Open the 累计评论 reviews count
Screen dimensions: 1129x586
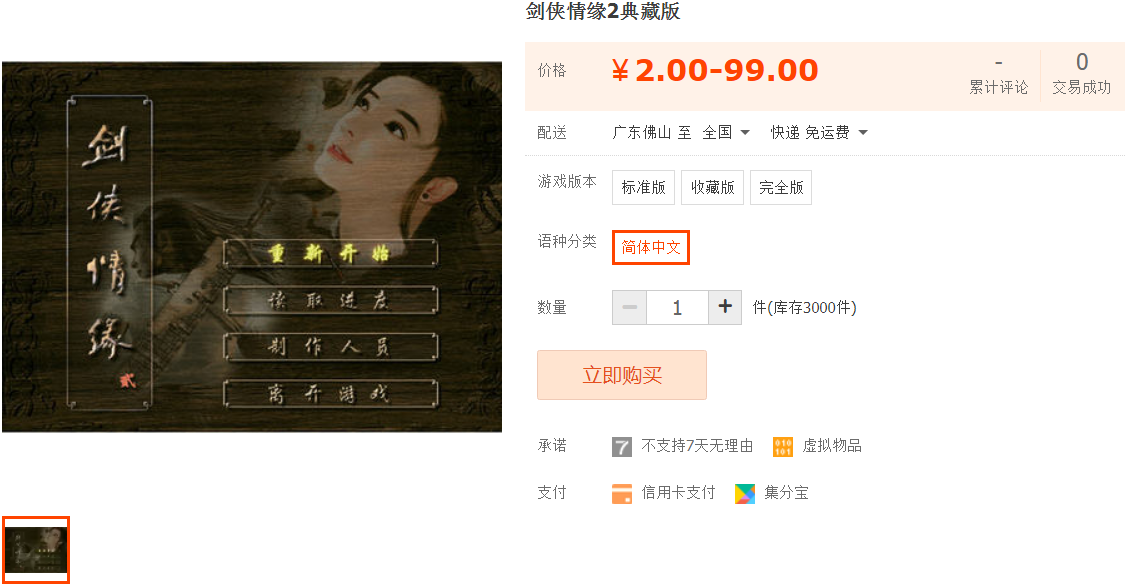(998, 76)
